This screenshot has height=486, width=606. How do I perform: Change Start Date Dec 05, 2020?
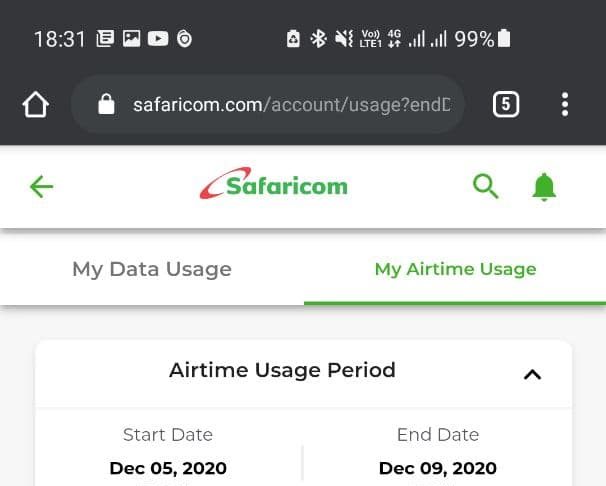pyautogui.click(x=168, y=468)
